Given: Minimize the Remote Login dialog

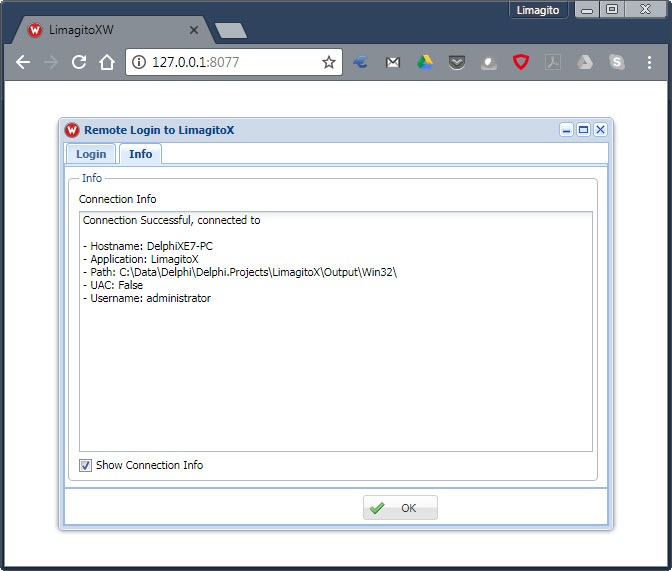Looking at the screenshot, I should pyautogui.click(x=566, y=130).
